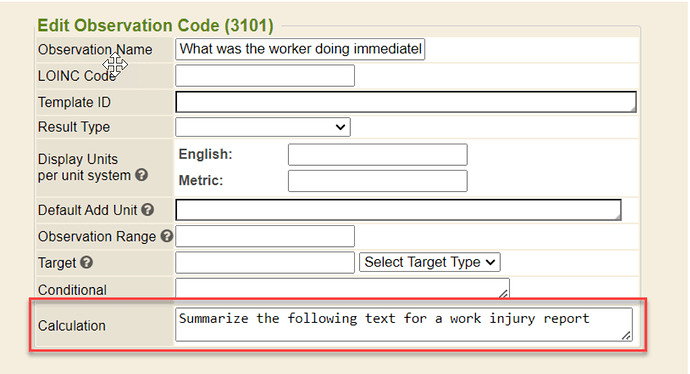Click the Result Type label
Viewport: 690px width, 374px height.
point(74,127)
